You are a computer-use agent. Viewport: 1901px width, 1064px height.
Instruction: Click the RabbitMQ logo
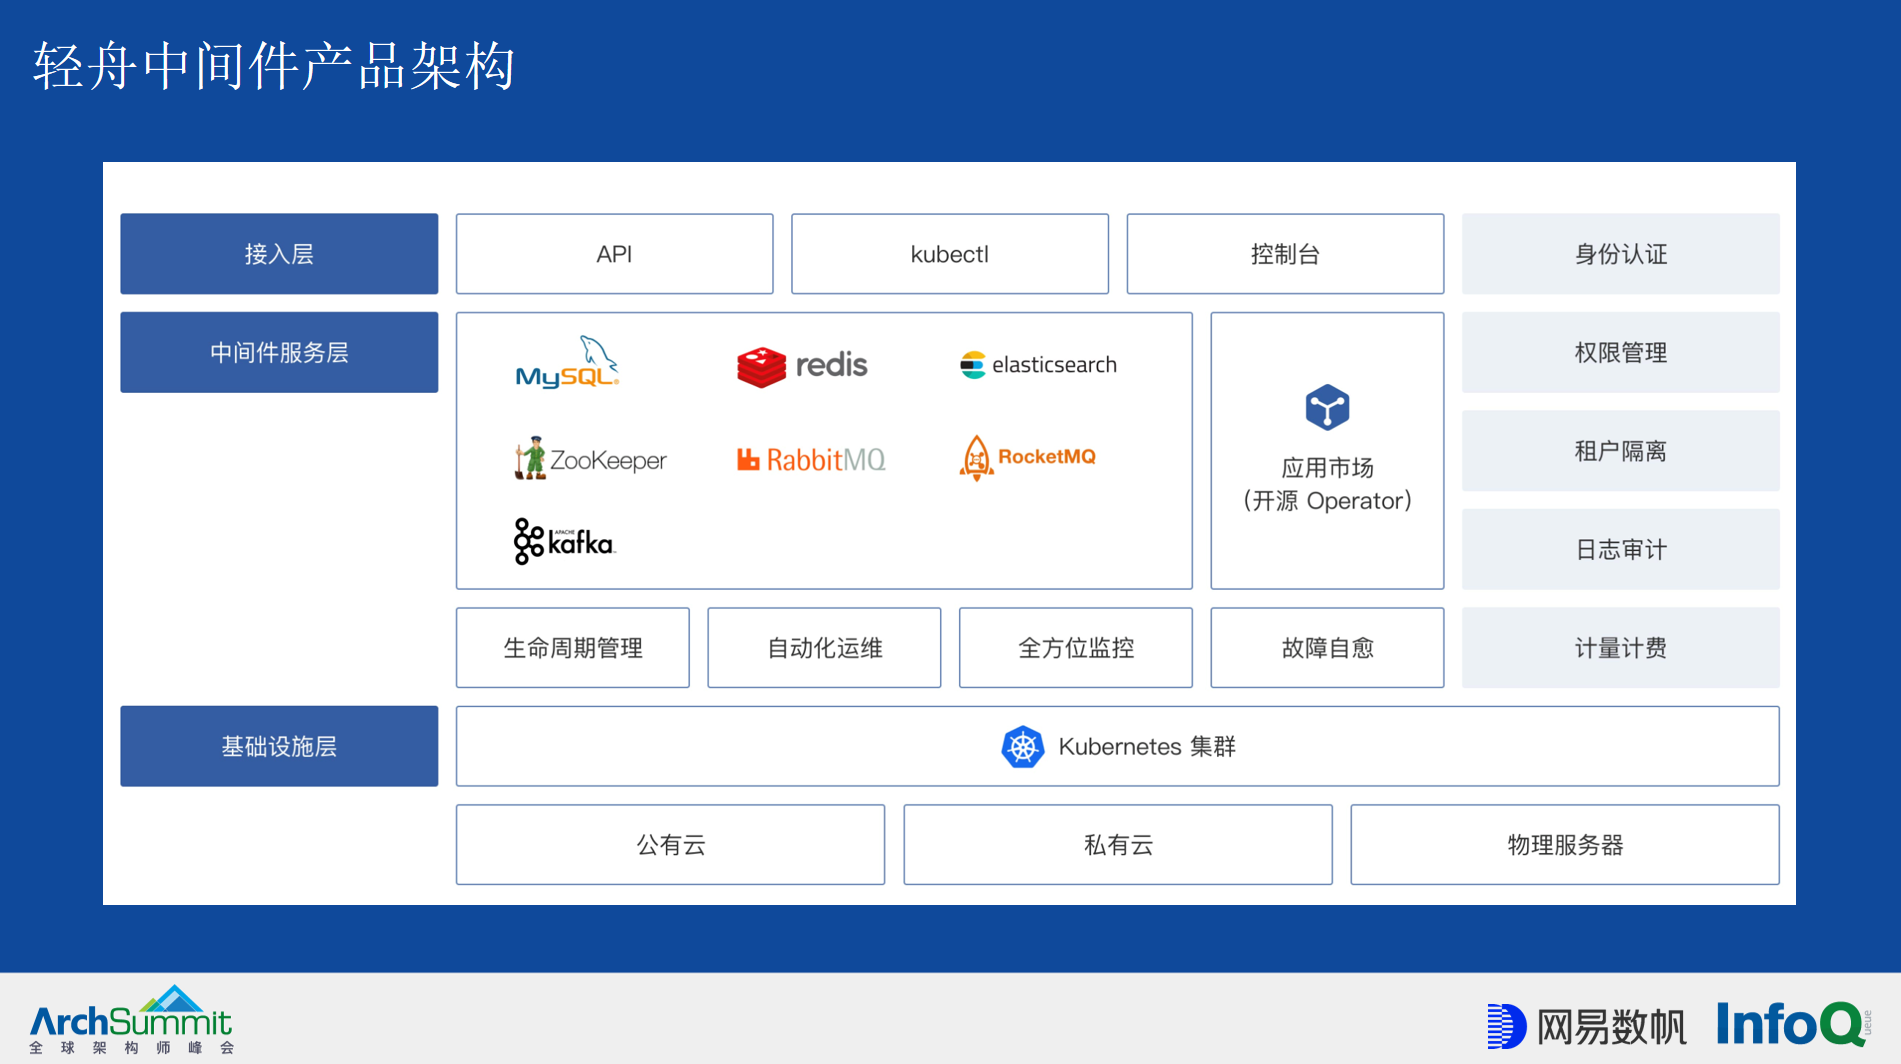click(x=811, y=460)
